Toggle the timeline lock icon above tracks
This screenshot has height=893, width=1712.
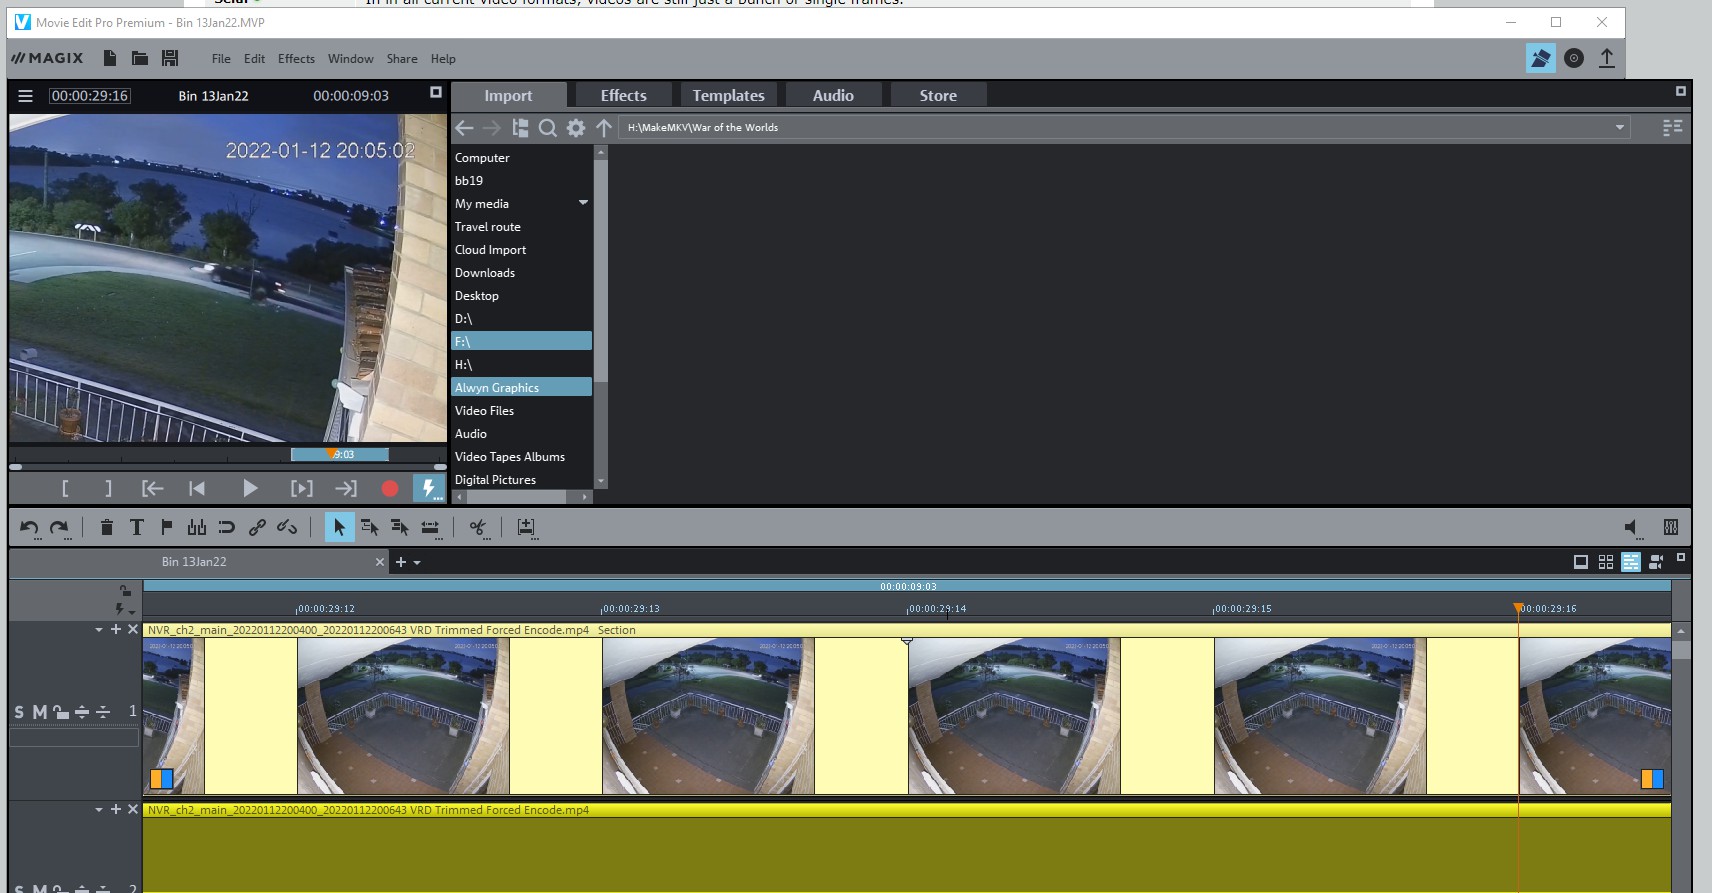tap(125, 591)
